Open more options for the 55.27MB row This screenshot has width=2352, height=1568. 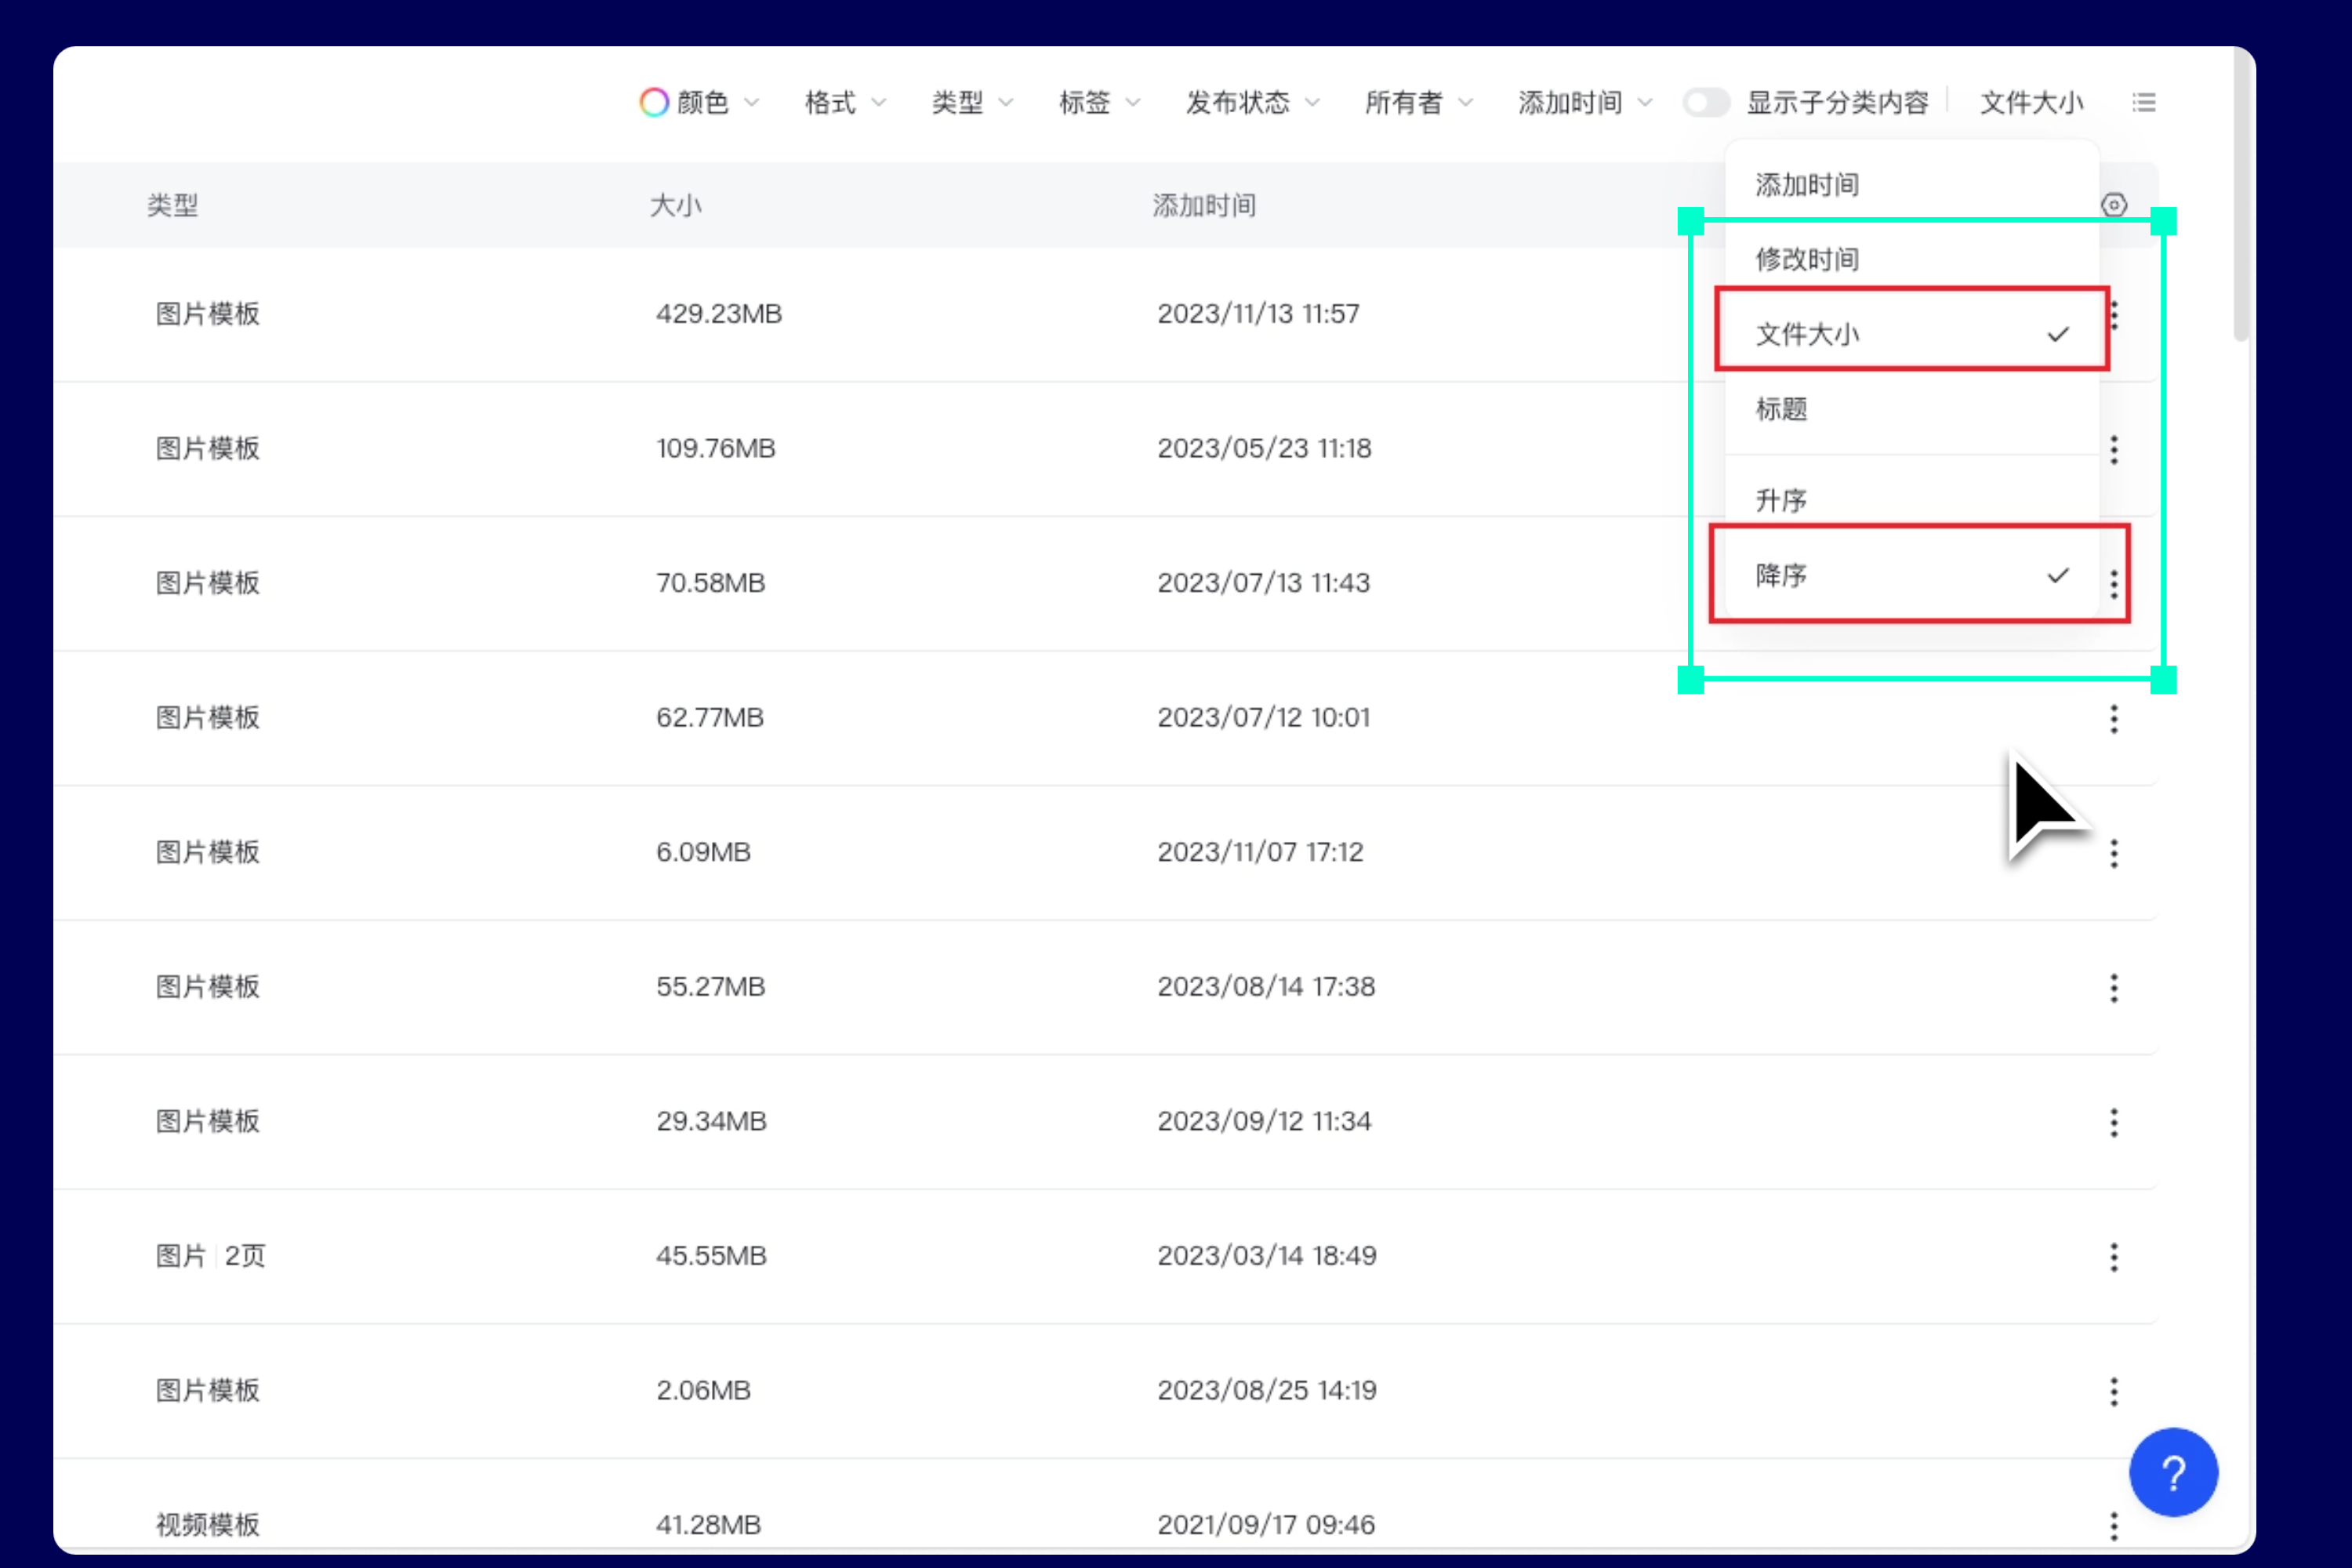2114,987
